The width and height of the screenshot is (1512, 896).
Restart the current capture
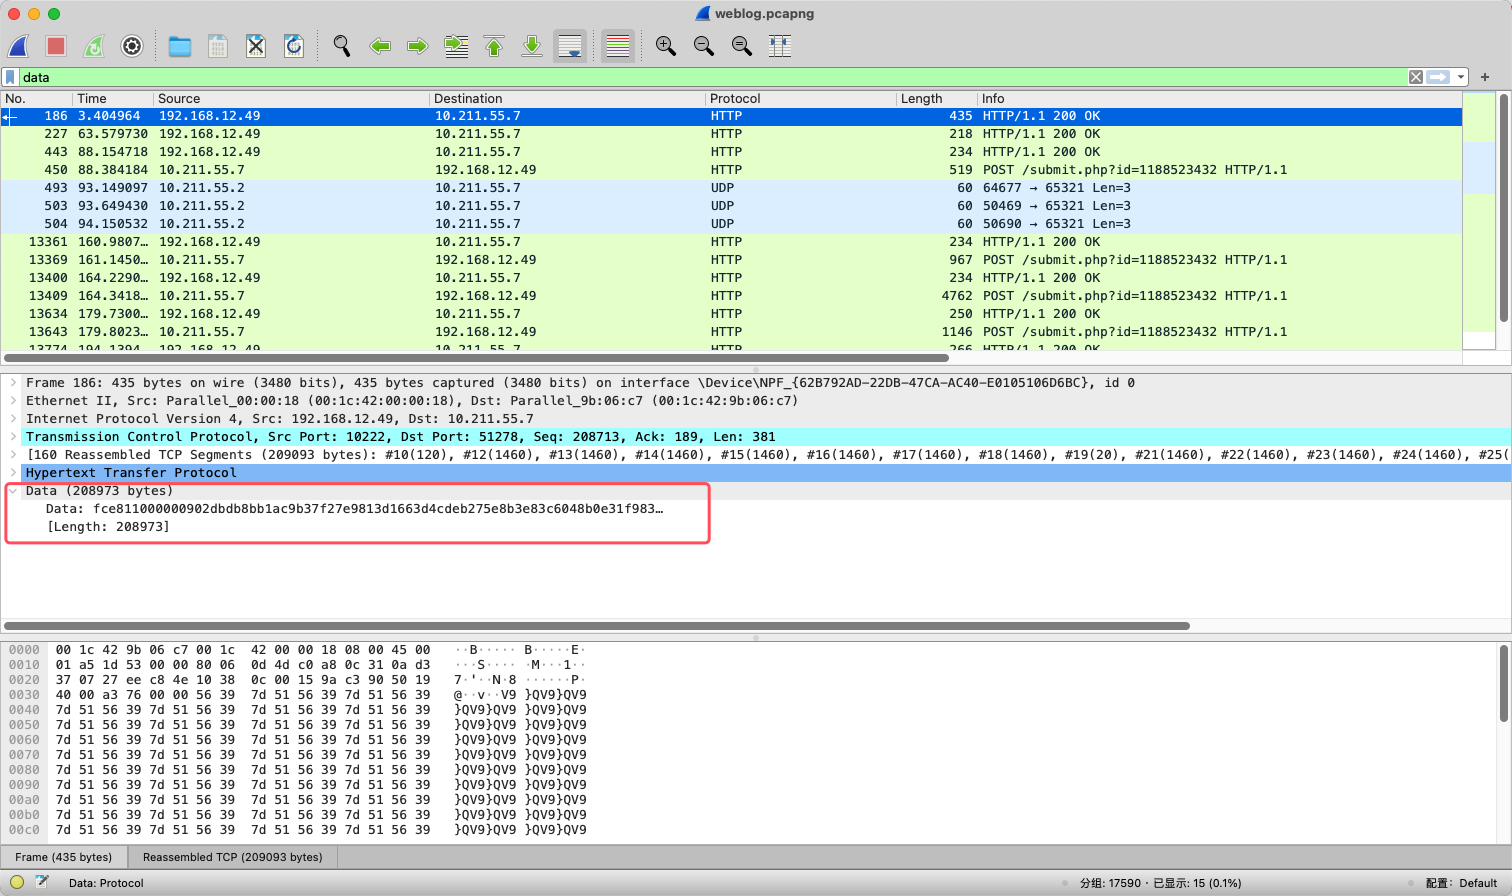94,46
